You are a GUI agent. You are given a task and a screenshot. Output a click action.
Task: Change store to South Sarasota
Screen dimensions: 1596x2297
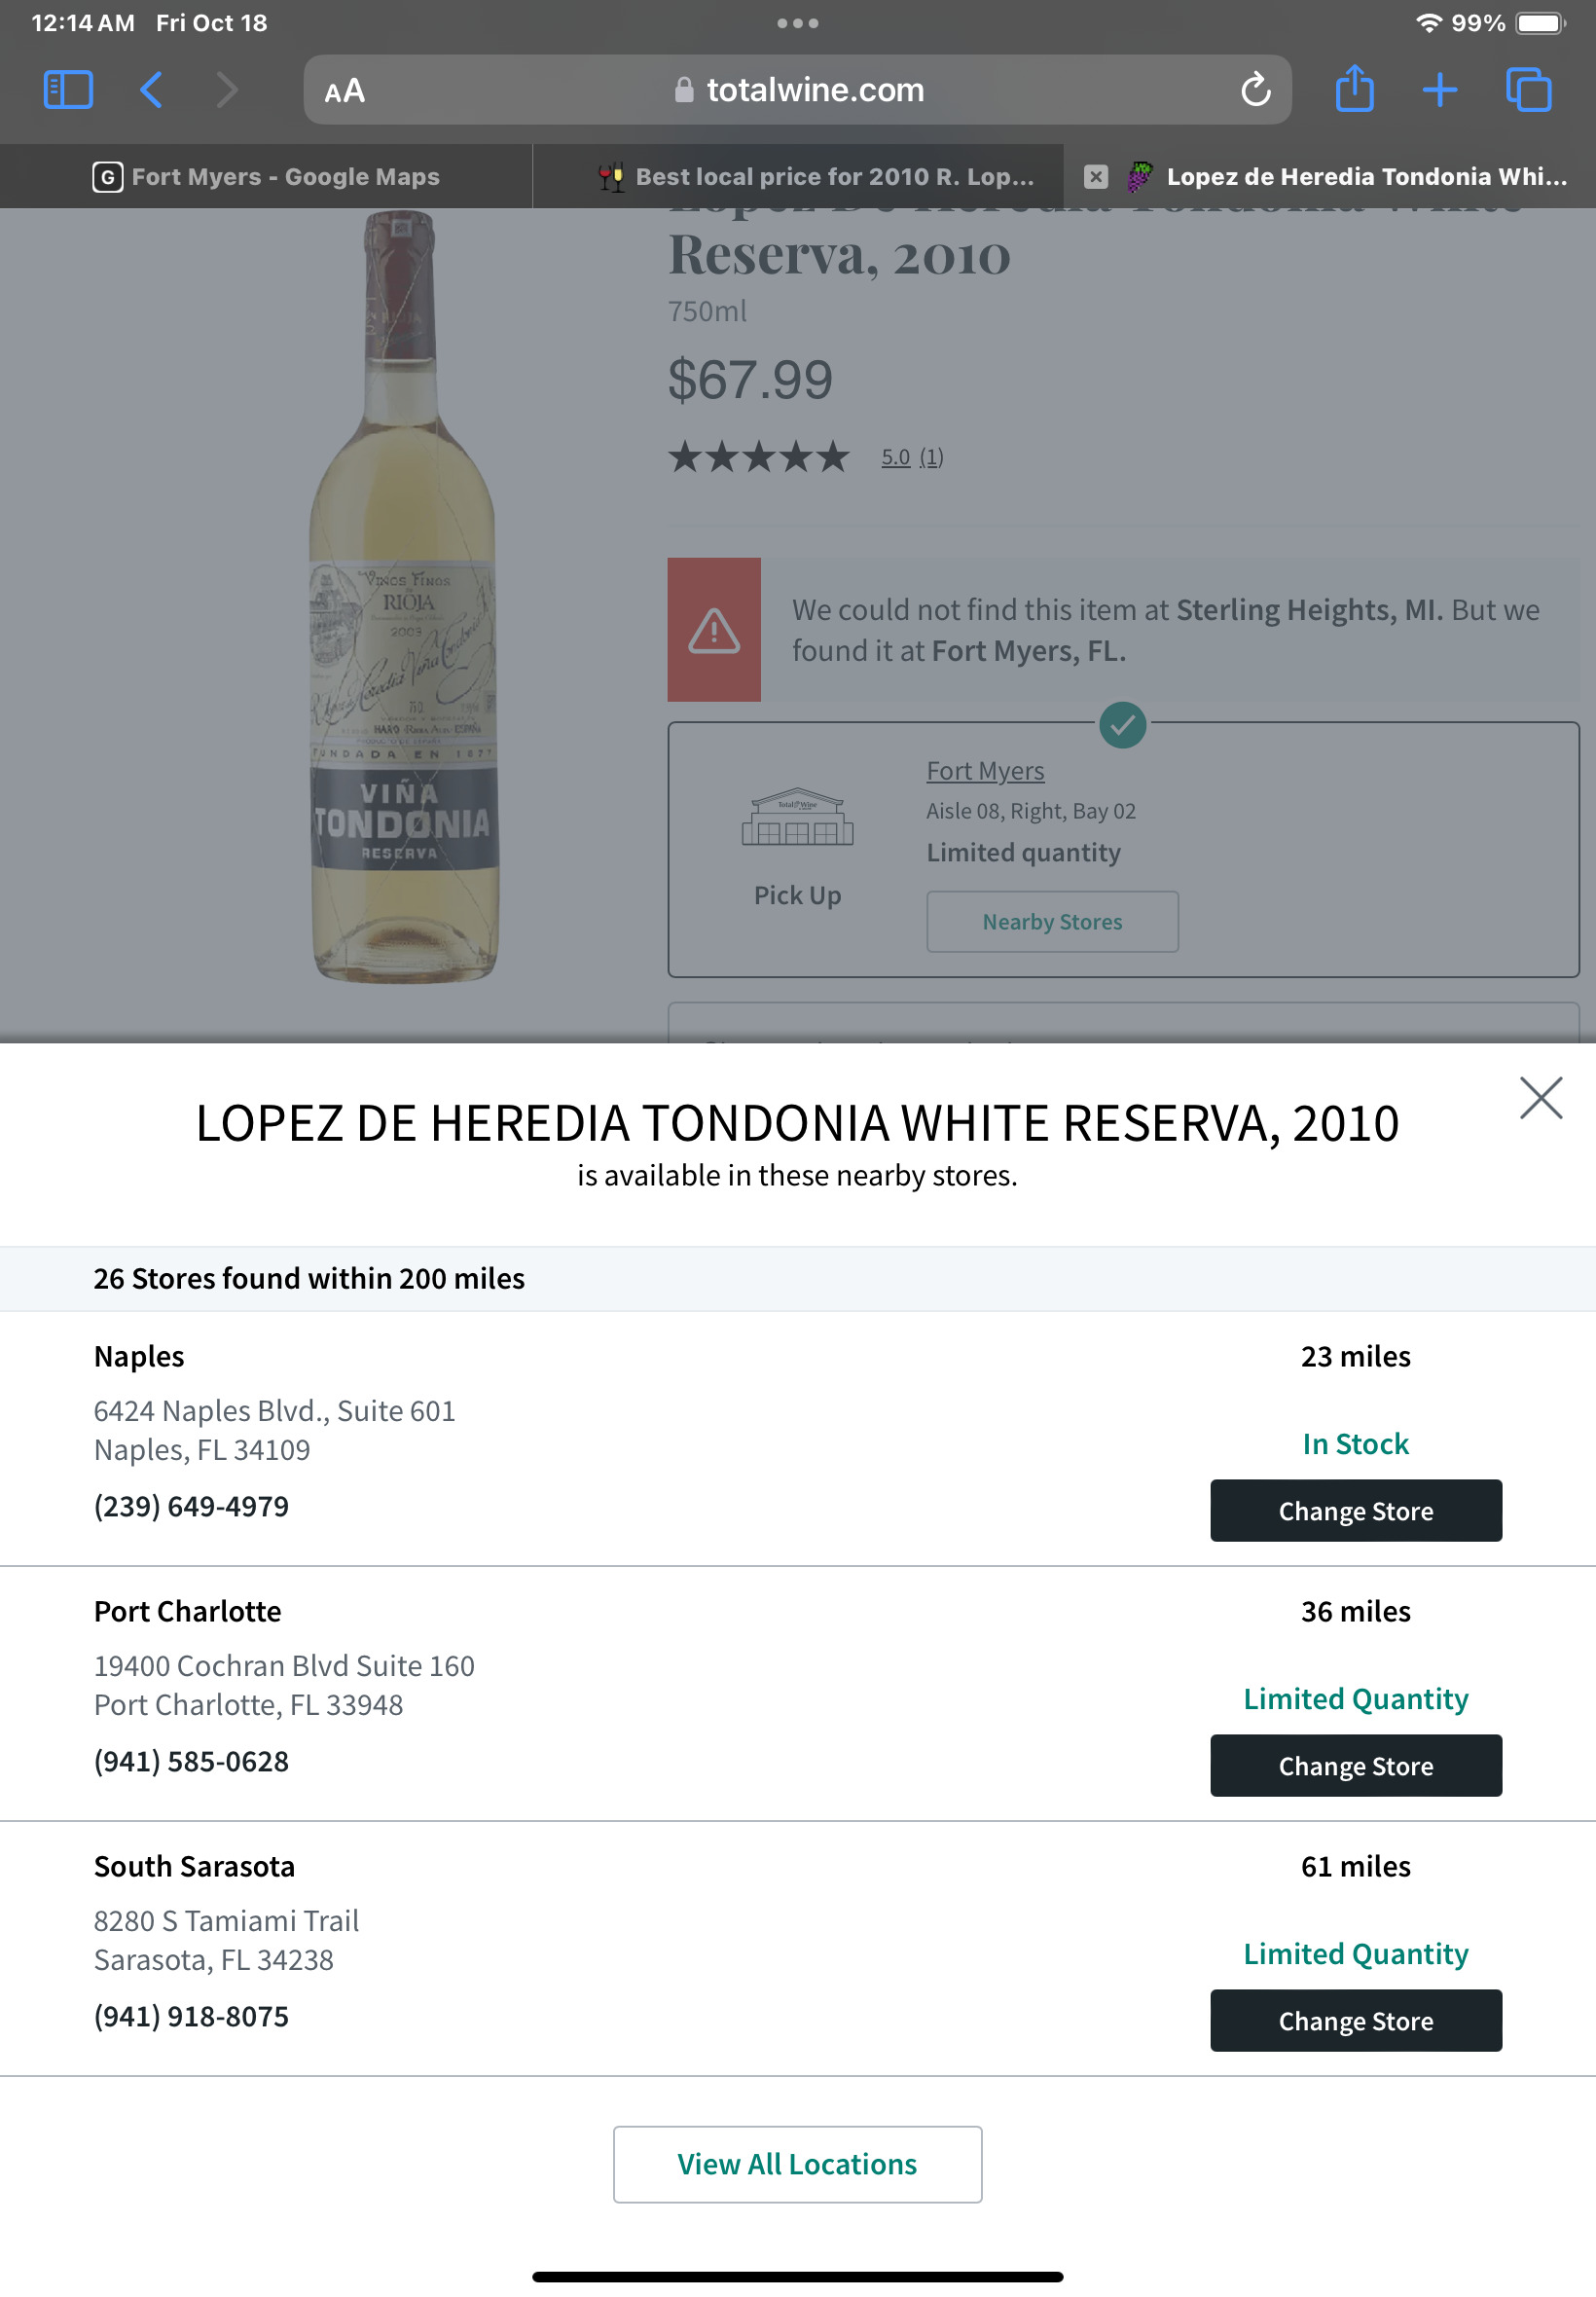[x=1355, y=2020]
